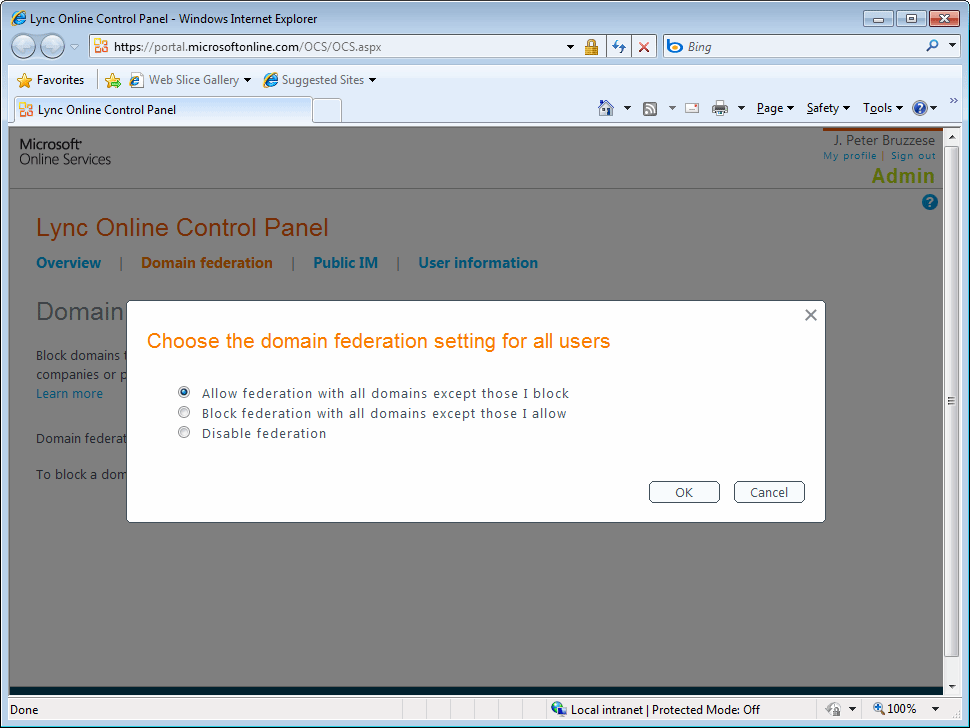Close the federation dialog with the X
The height and width of the screenshot is (728, 970).
point(811,315)
